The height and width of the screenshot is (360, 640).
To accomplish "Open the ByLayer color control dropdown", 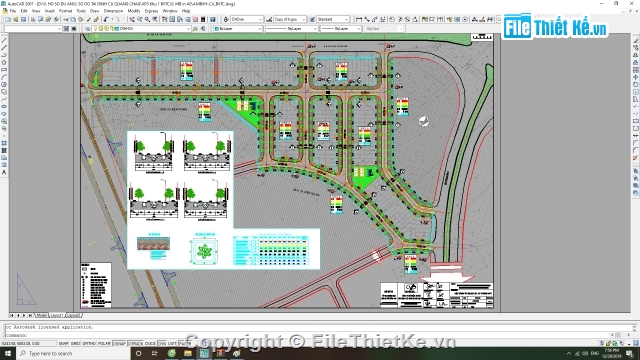I will point(238,29).
